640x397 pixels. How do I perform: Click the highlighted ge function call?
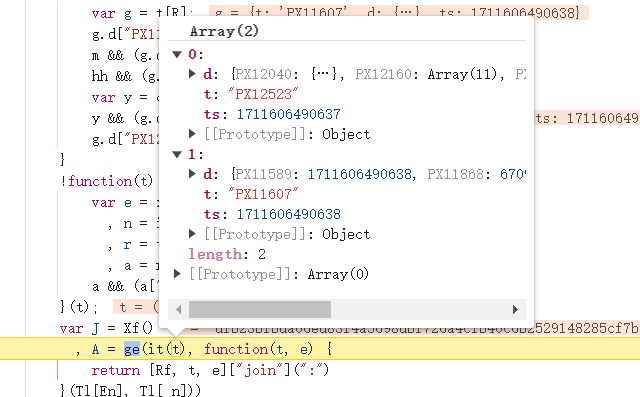coord(132,349)
